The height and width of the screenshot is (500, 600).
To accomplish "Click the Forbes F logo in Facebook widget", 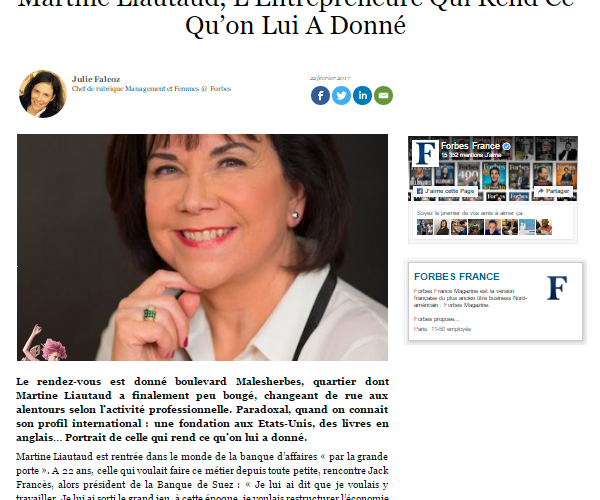I will 426,153.
